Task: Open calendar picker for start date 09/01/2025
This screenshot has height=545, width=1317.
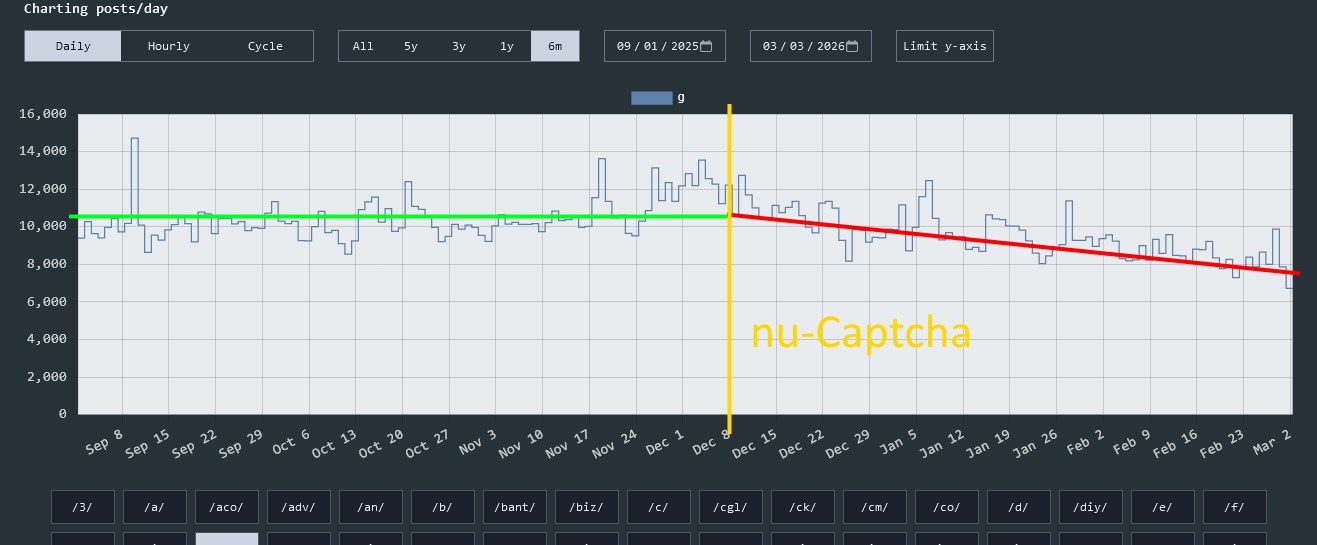Action: click(707, 46)
